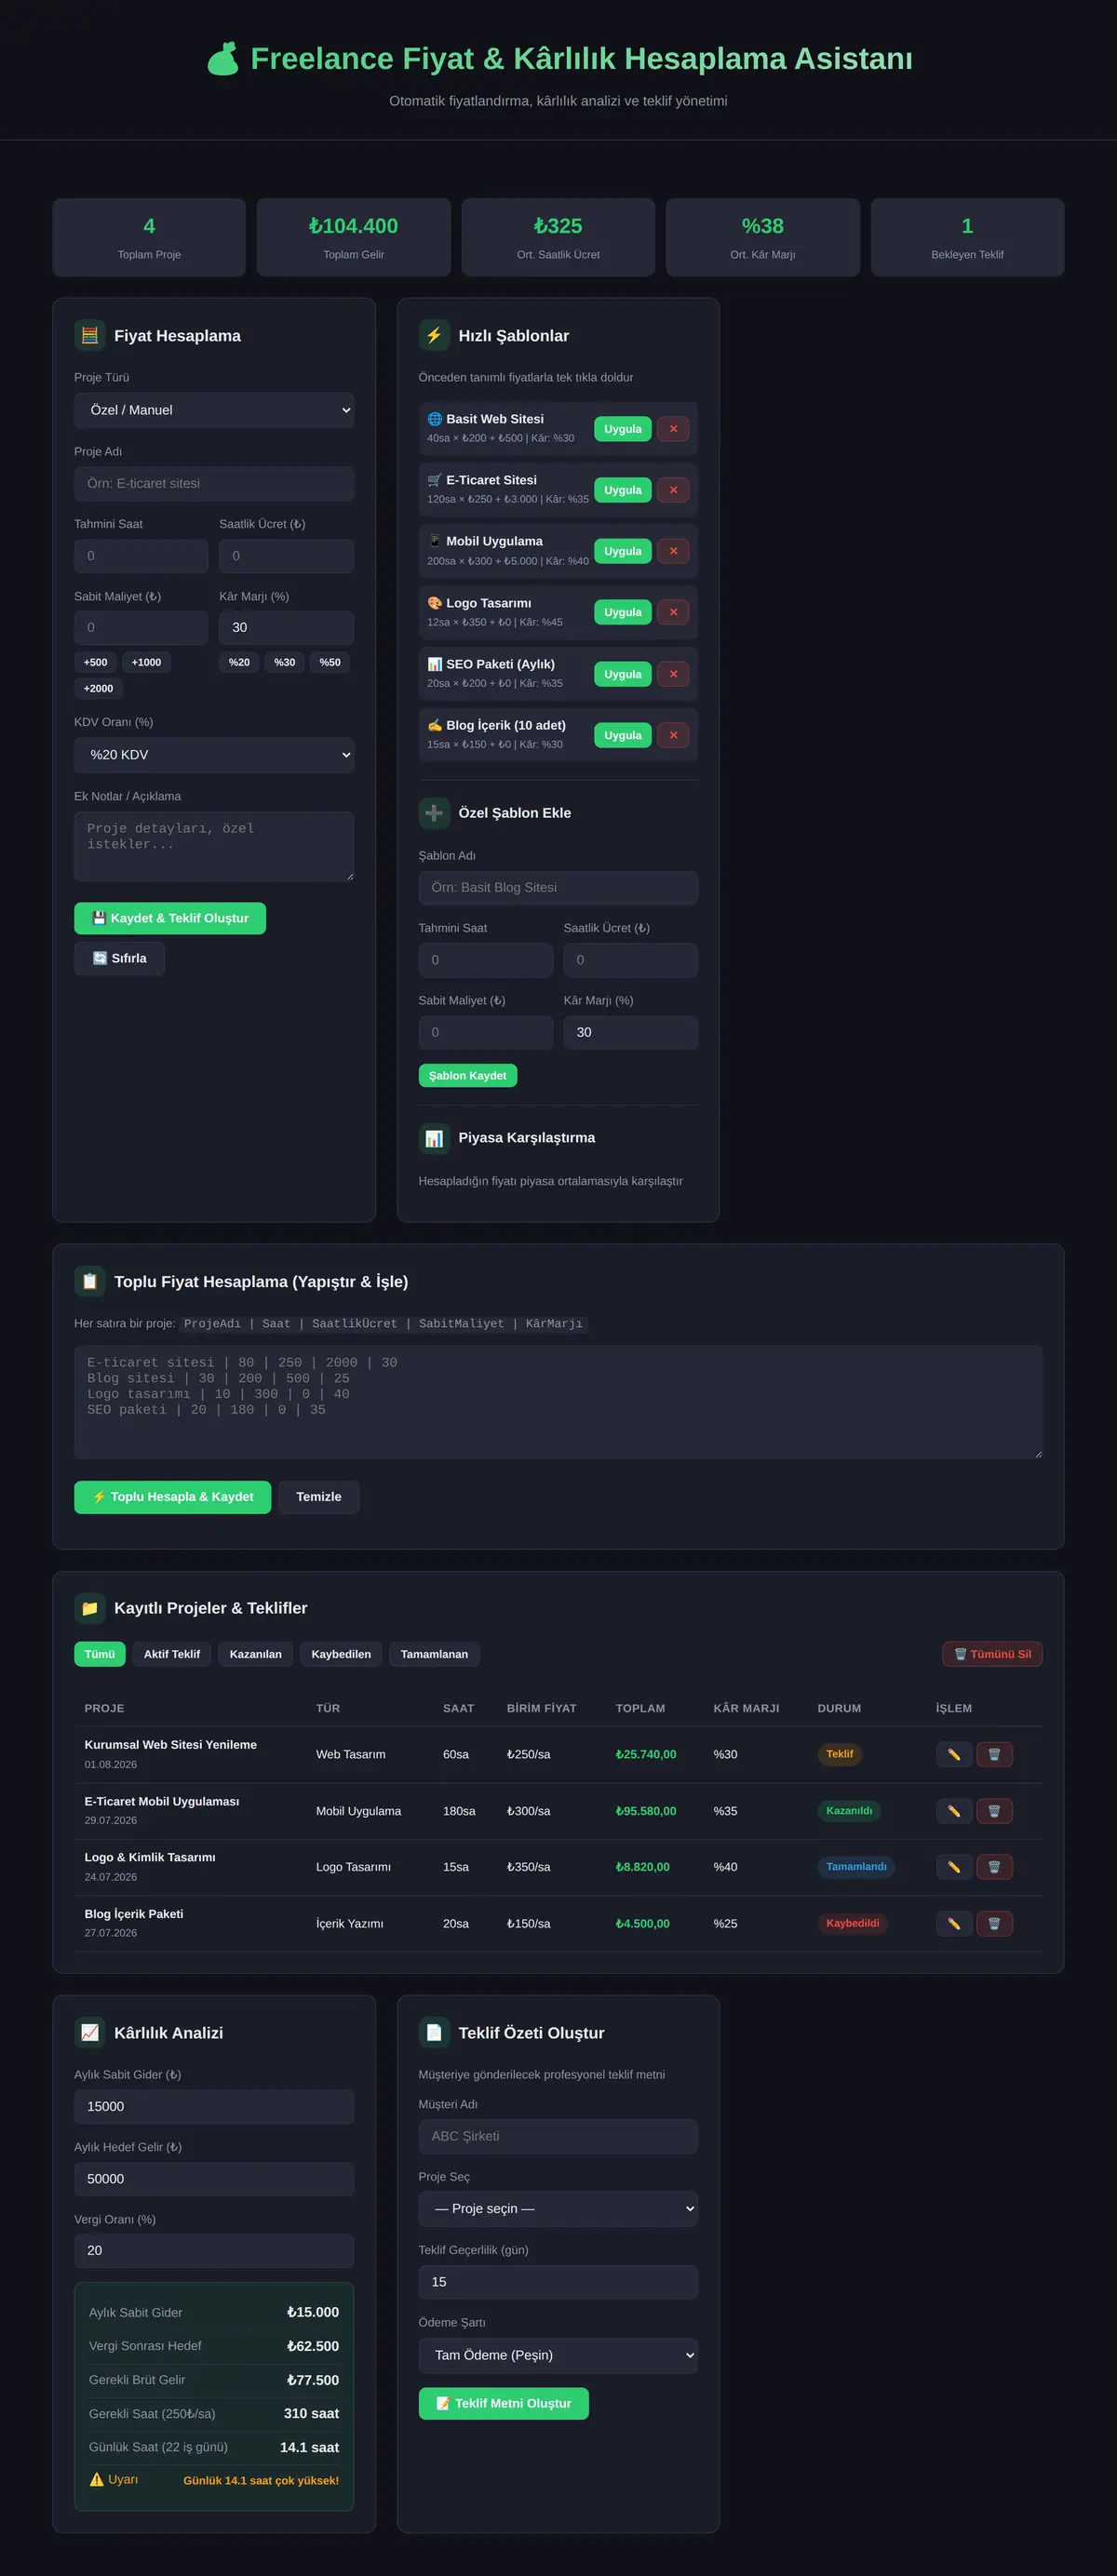Filter by Tamamlanan projects
The width and height of the screenshot is (1117, 2576).
[x=434, y=1654]
